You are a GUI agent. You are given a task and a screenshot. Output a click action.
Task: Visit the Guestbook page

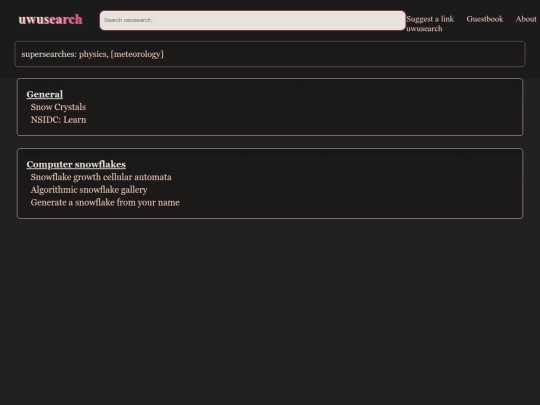[x=485, y=19]
